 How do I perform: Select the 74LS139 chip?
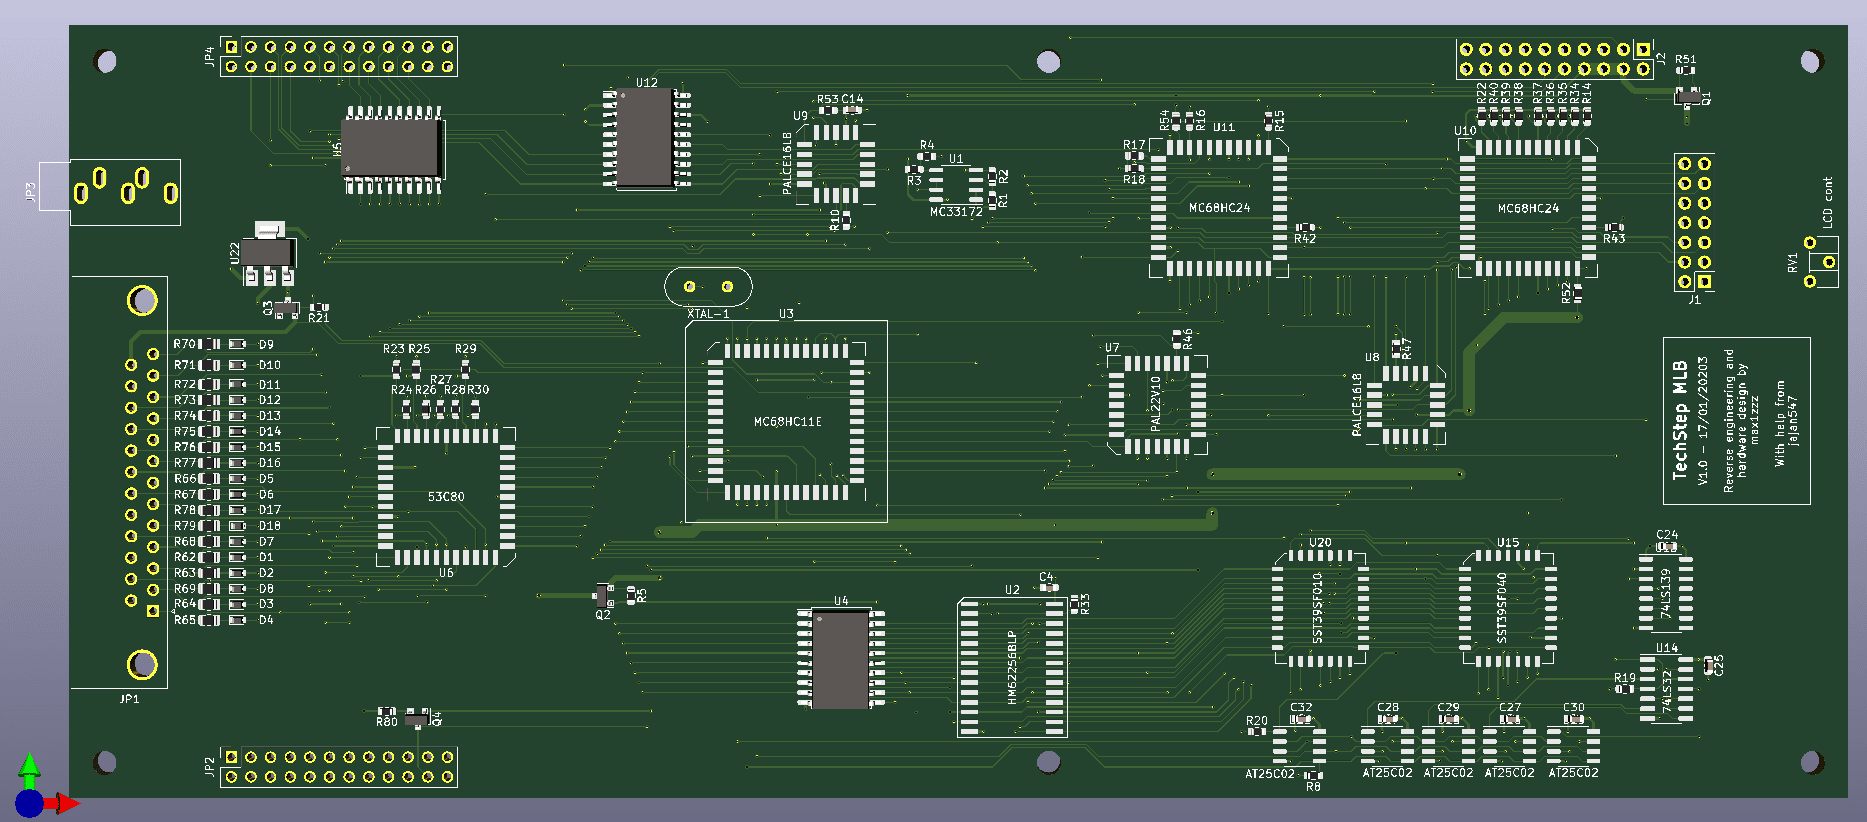pos(1666,593)
